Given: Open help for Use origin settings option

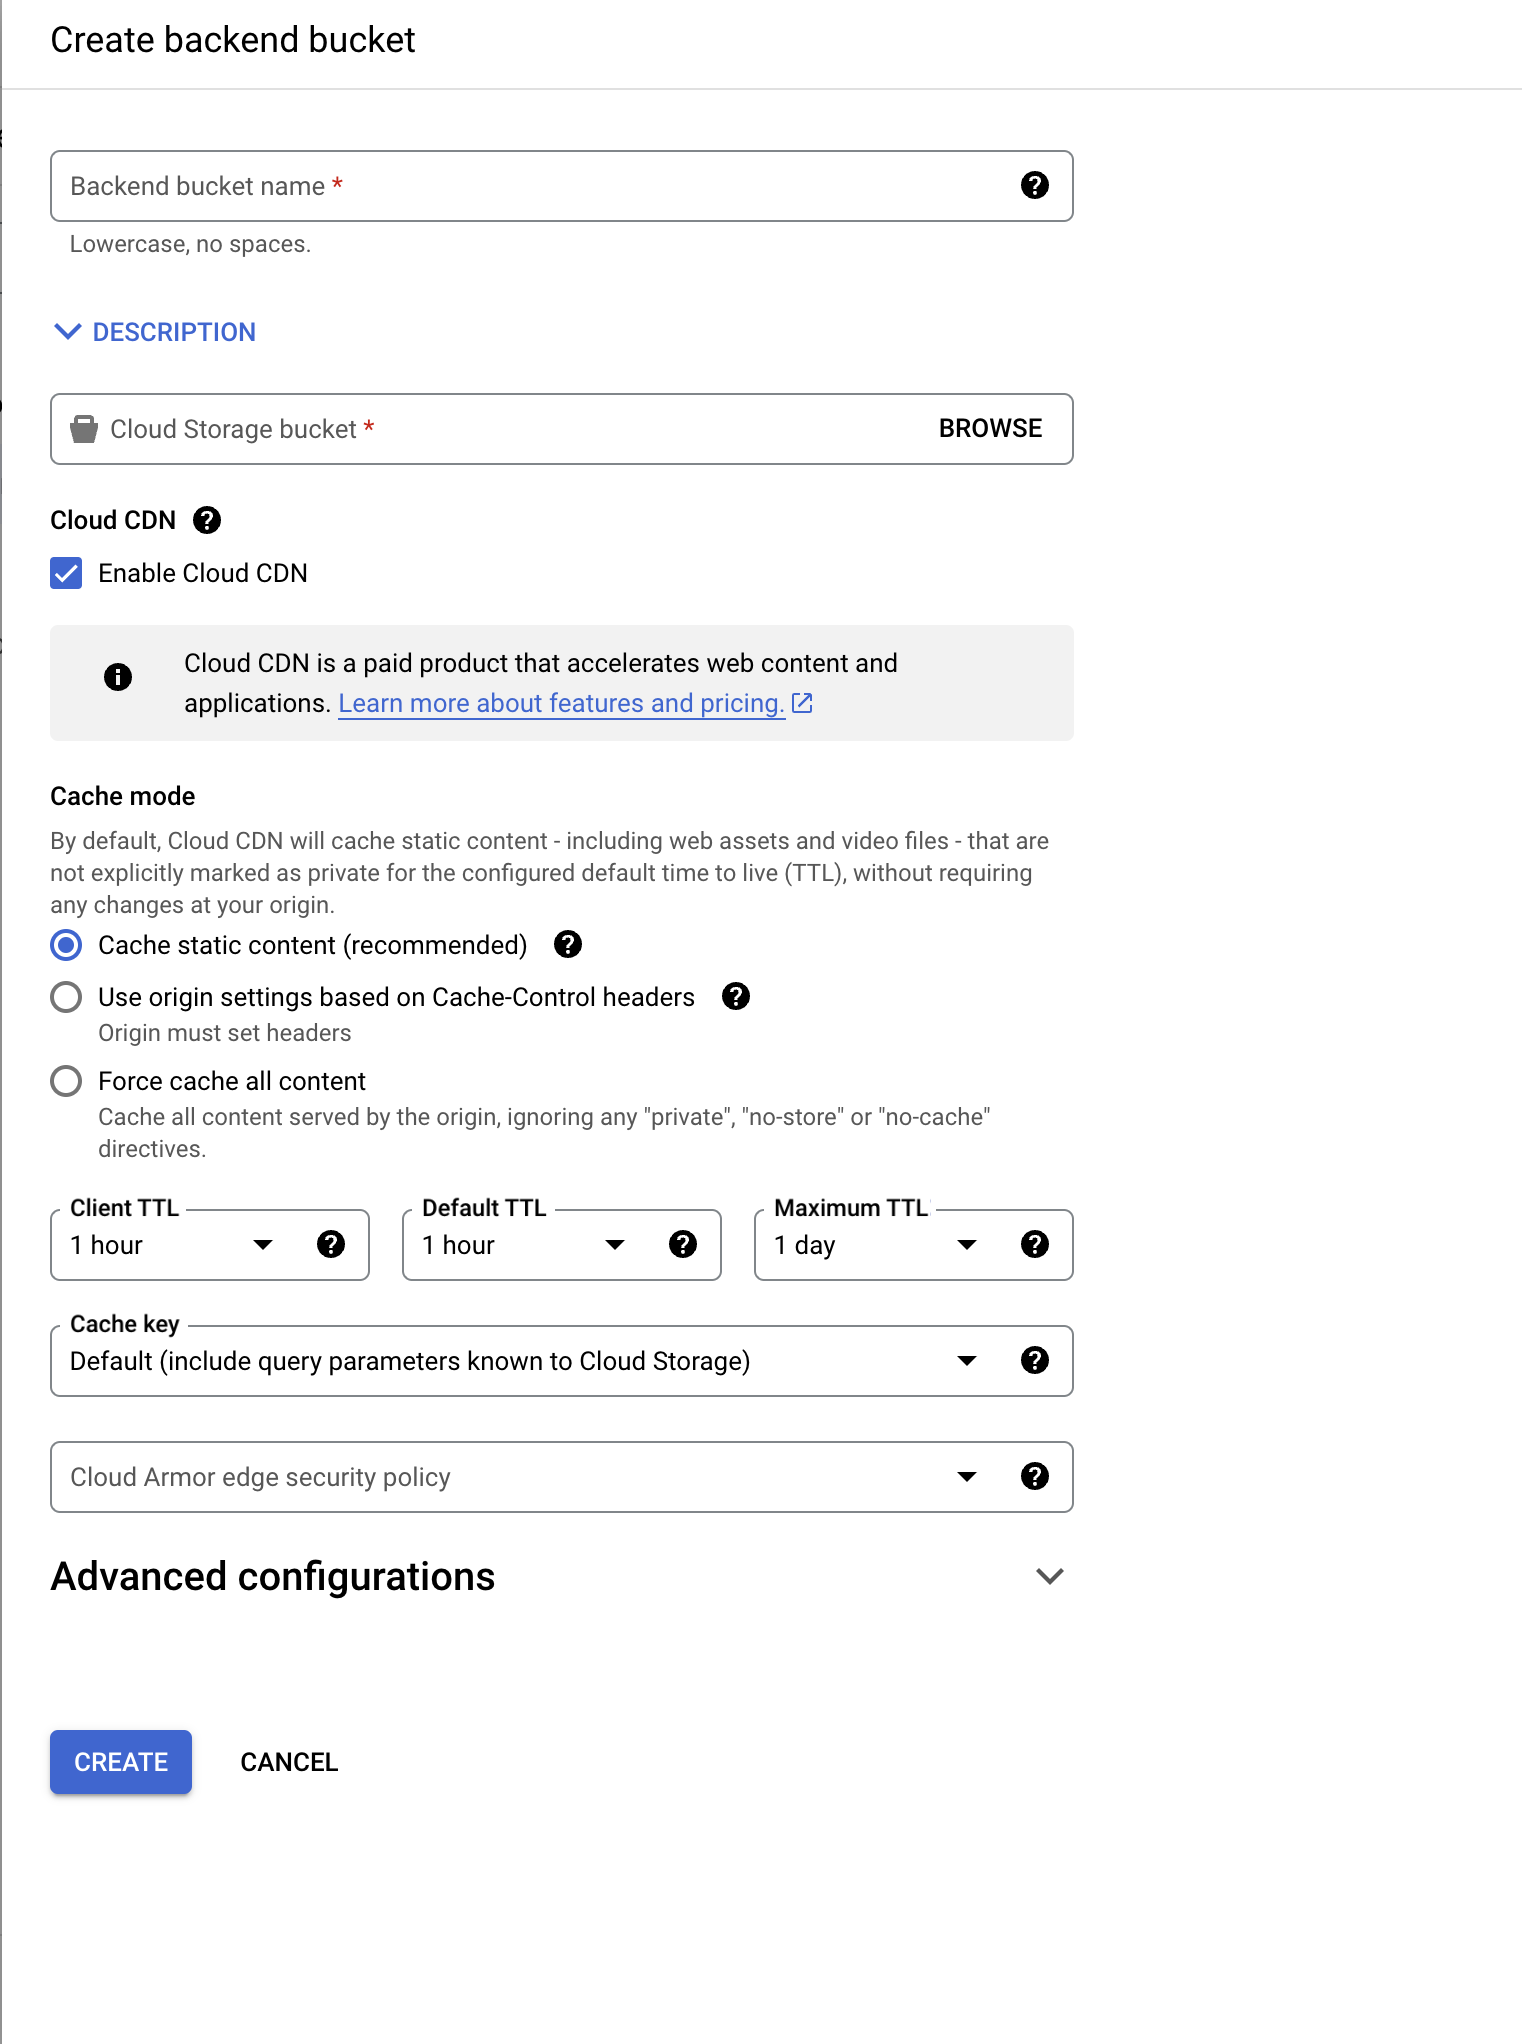Looking at the screenshot, I should coord(736,996).
